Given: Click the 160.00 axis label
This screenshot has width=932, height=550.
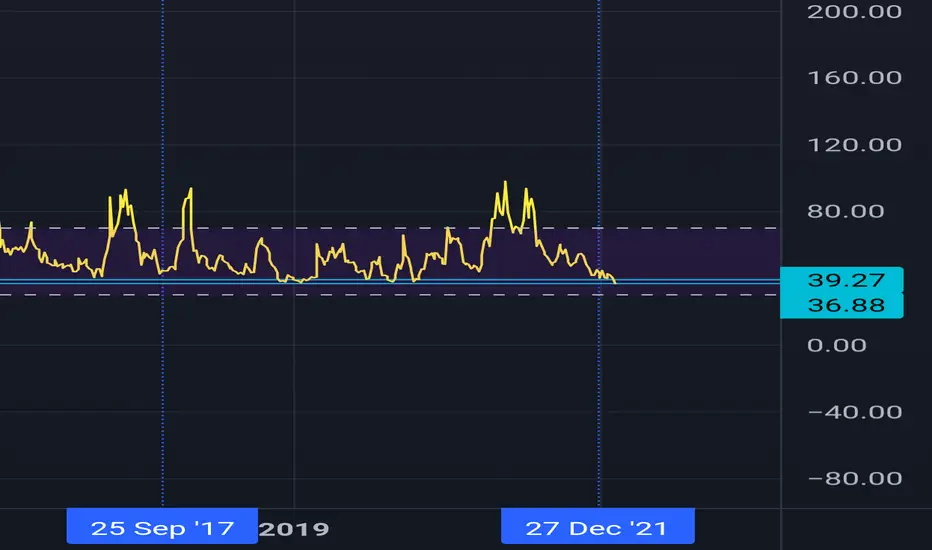Looking at the screenshot, I should click(855, 77).
